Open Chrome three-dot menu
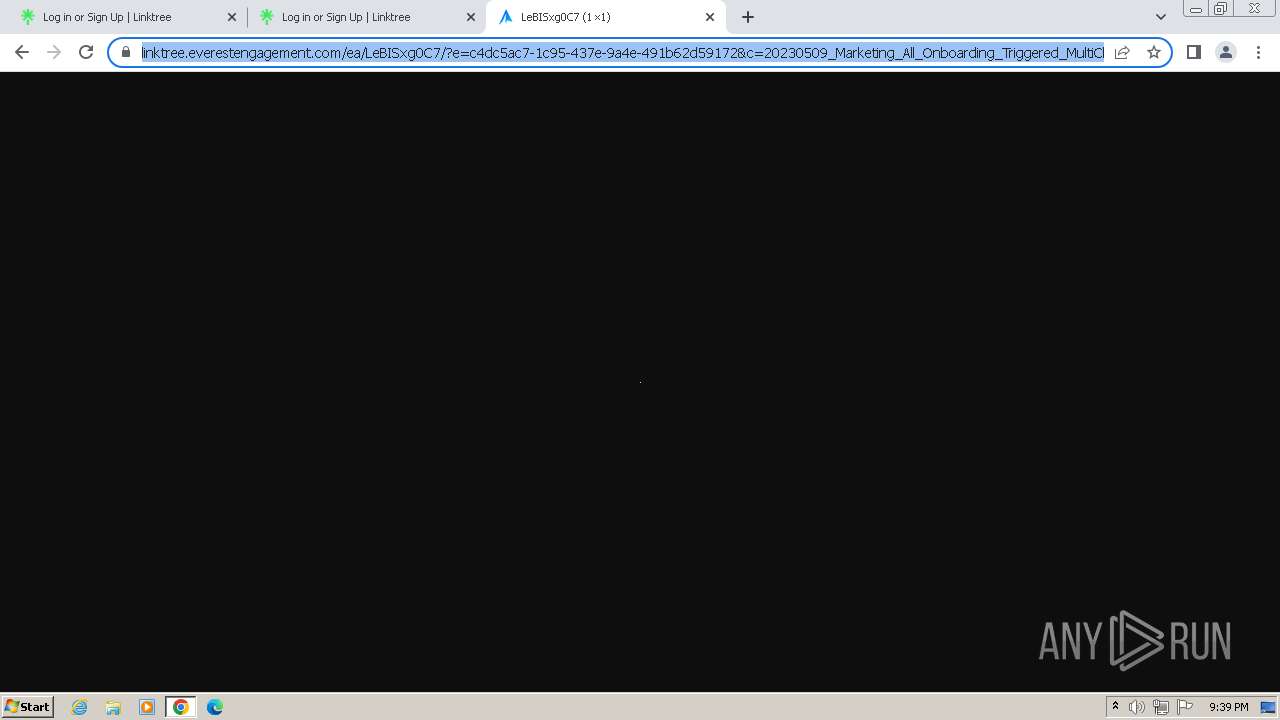1280x720 pixels. (x=1258, y=52)
